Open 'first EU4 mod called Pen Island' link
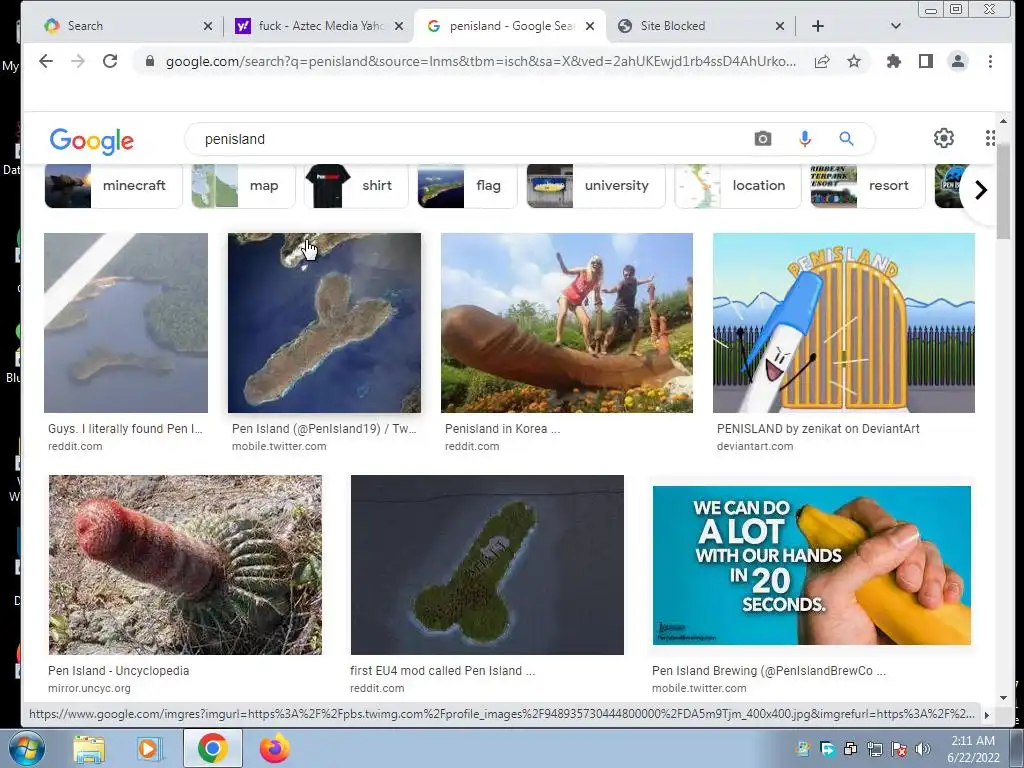 tap(442, 671)
